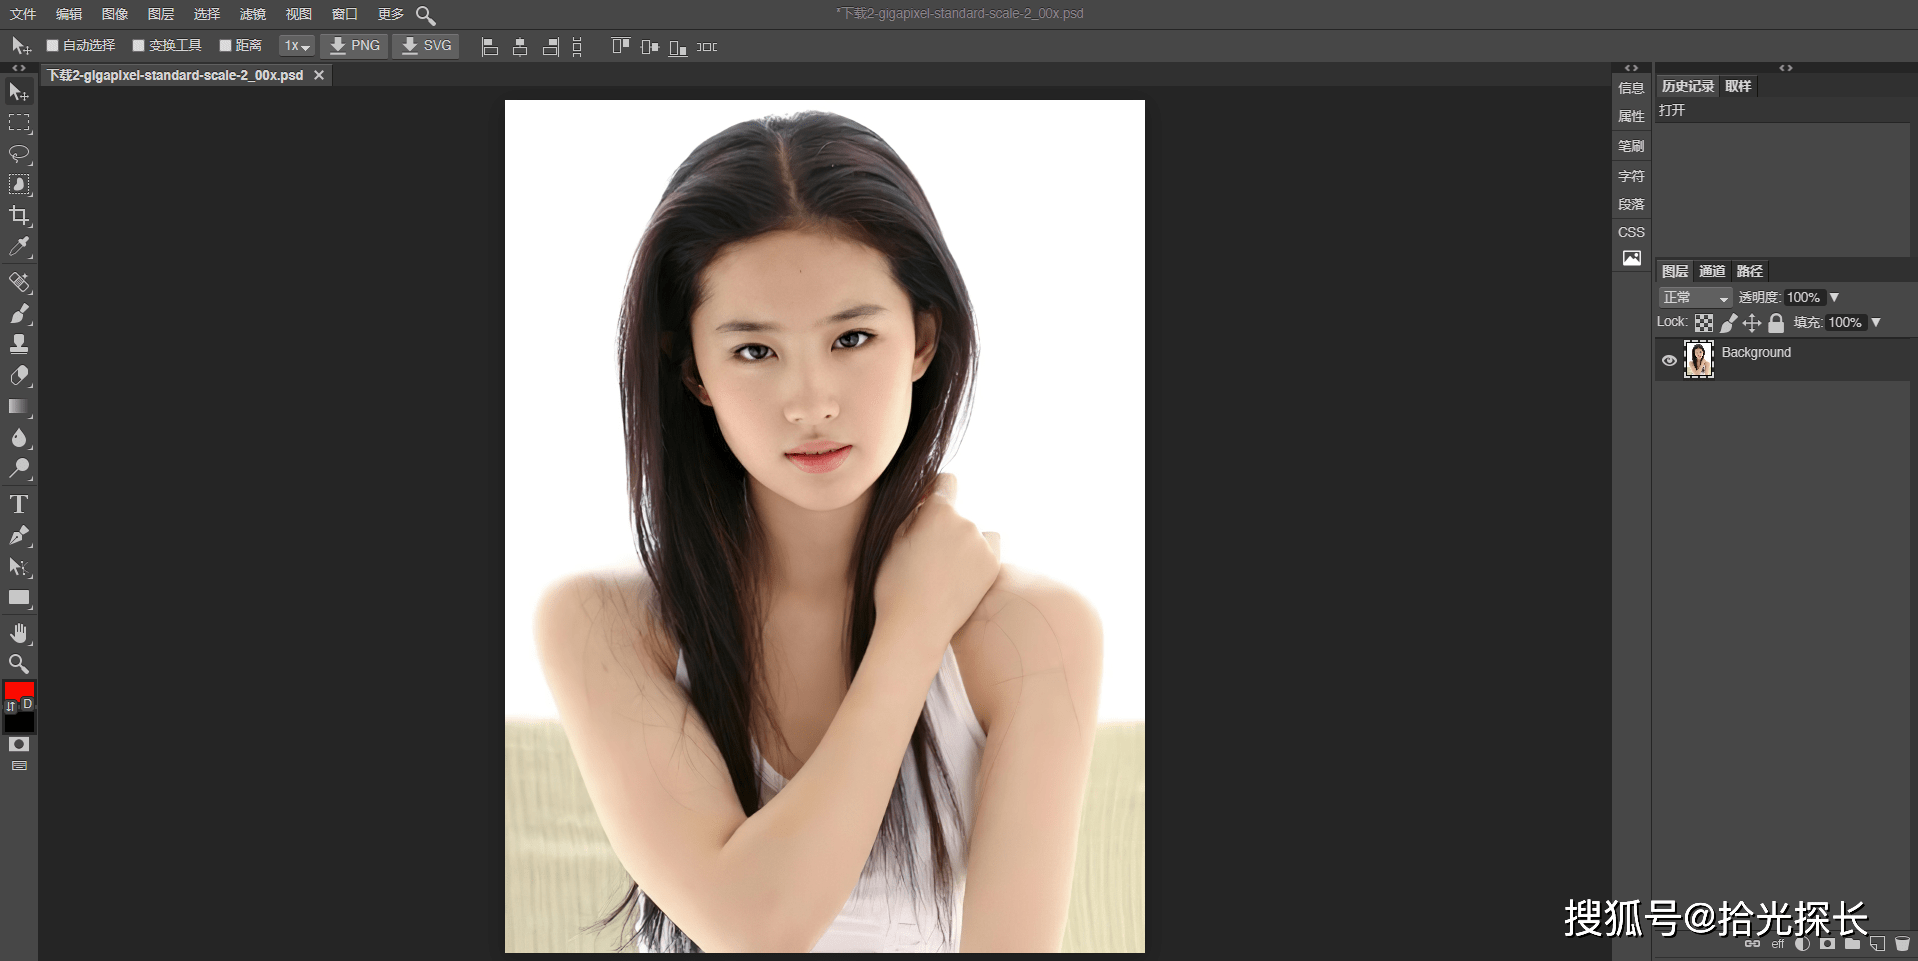
Task: Enable the 自动选择 checkbox
Action: [x=53, y=45]
